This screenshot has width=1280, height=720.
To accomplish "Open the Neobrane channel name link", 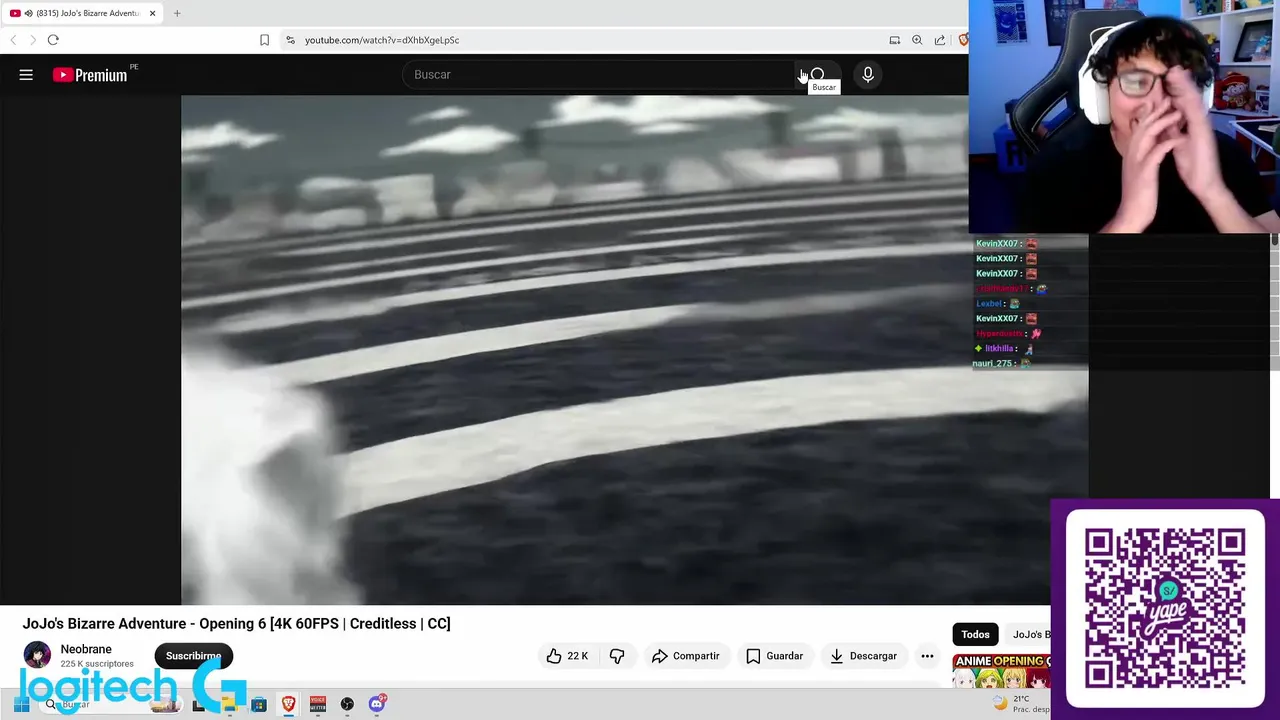I will click(x=86, y=649).
